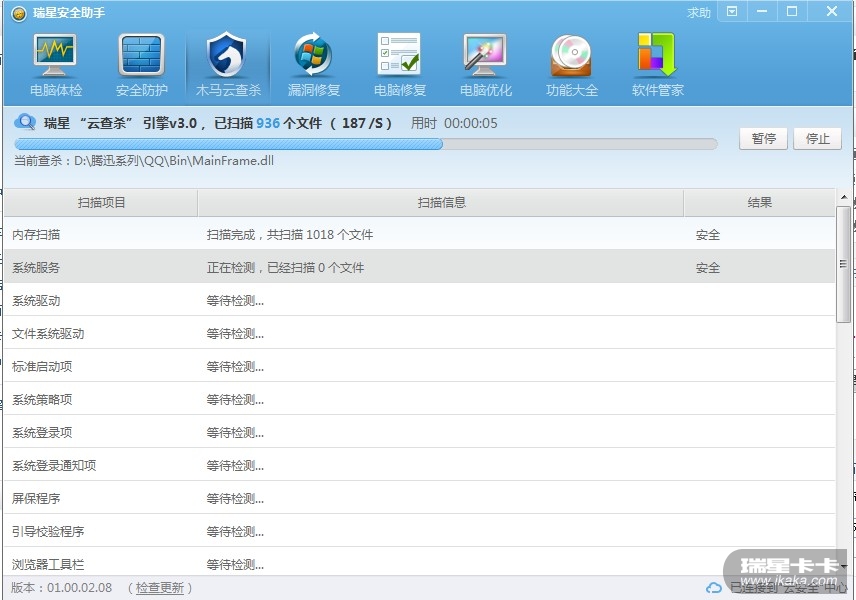Select the 内存扫描 row
The image size is (856, 600).
tap(420, 235)
